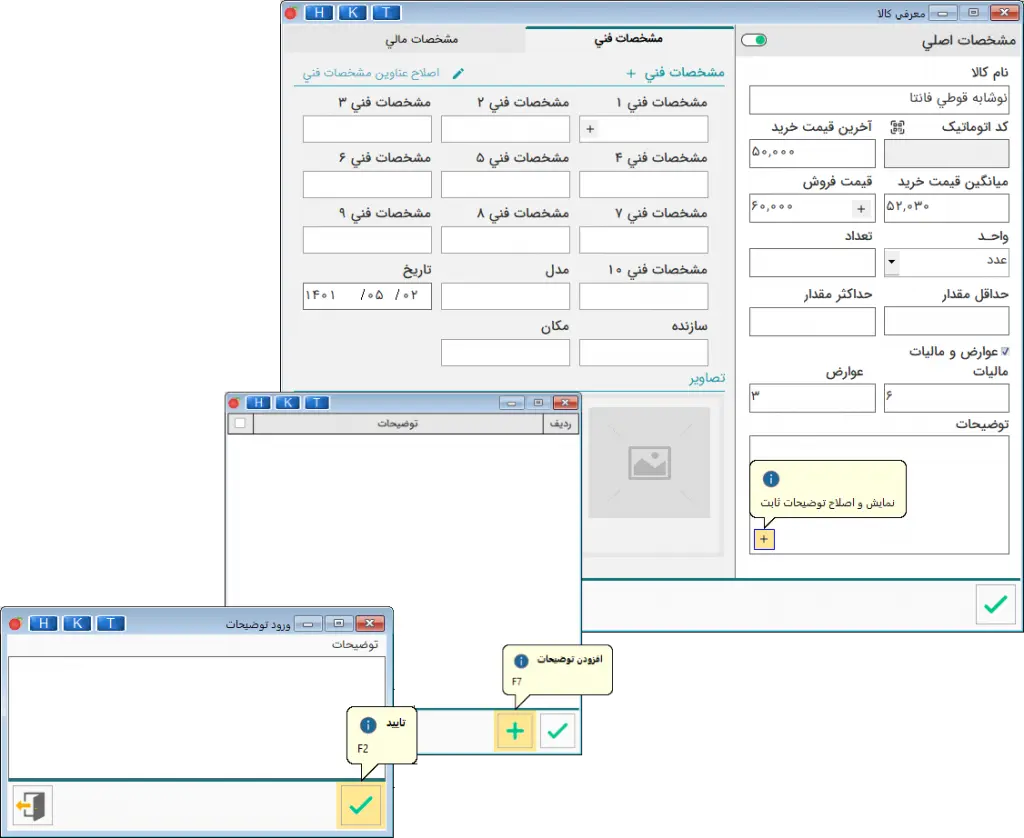Click the plus button under توضیحات box
The image size is (1024, 838).
click(x=764, y=539)
